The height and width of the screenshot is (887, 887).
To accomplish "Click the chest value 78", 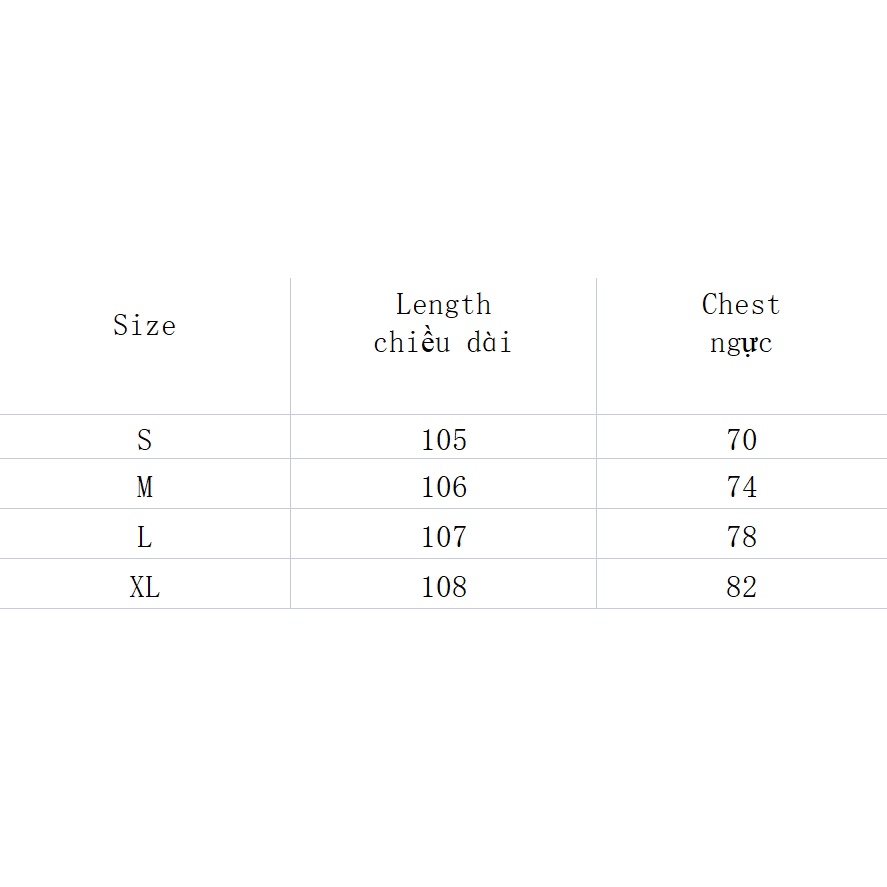I will click(x=741, y=537).
